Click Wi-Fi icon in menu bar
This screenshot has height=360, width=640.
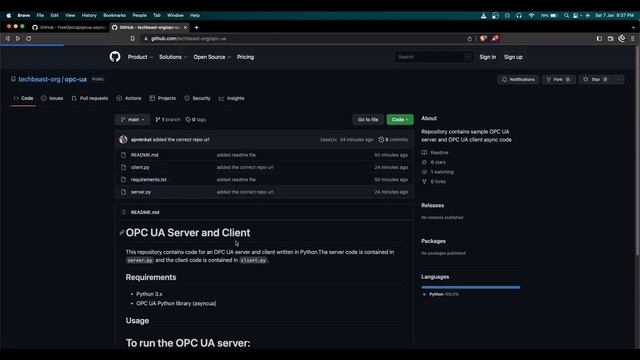[x=531, y=16]
